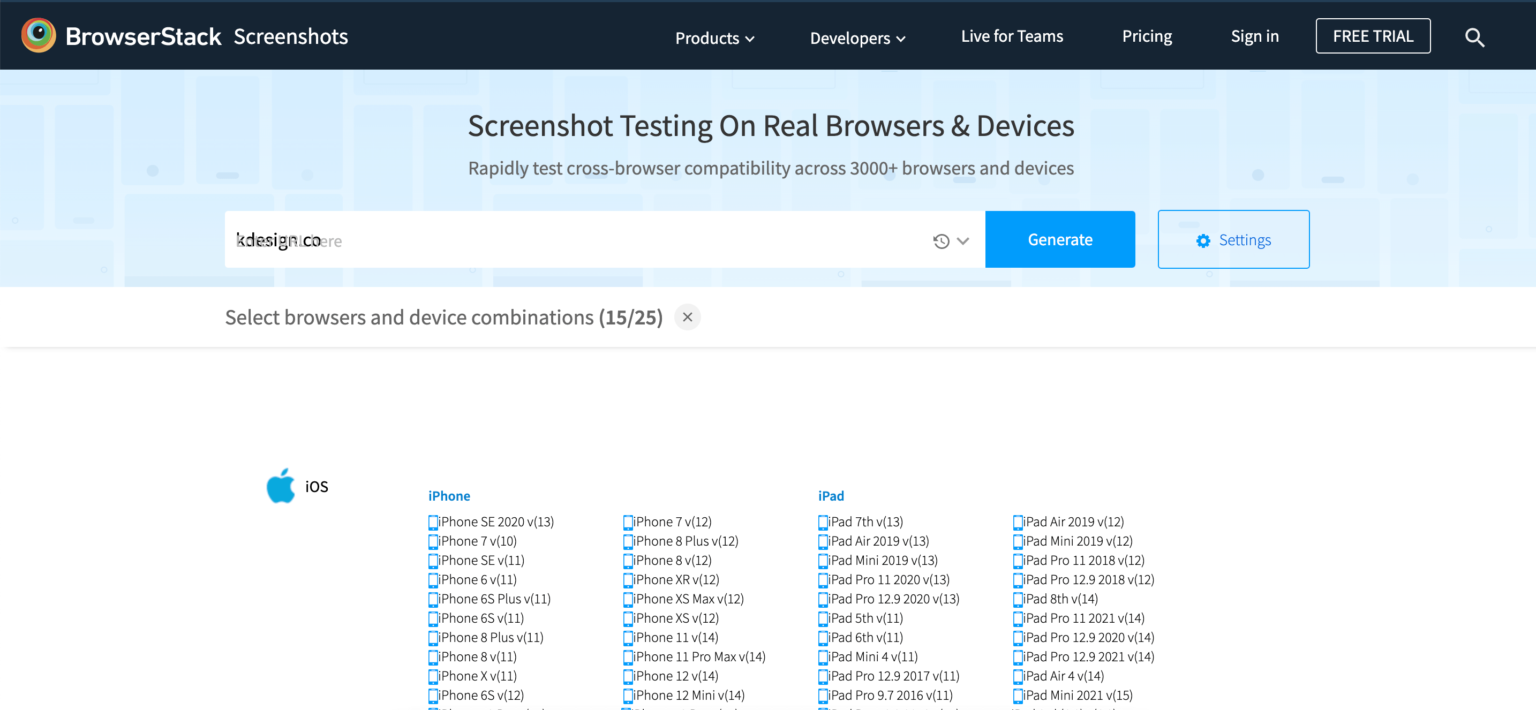Click the URL history clock icon
1536x710 pixels.
941,241
